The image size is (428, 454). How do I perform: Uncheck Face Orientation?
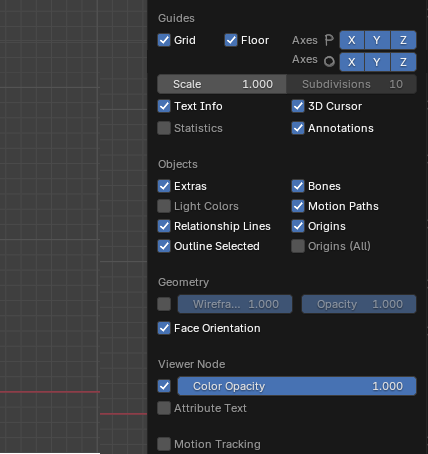(164, 328)
